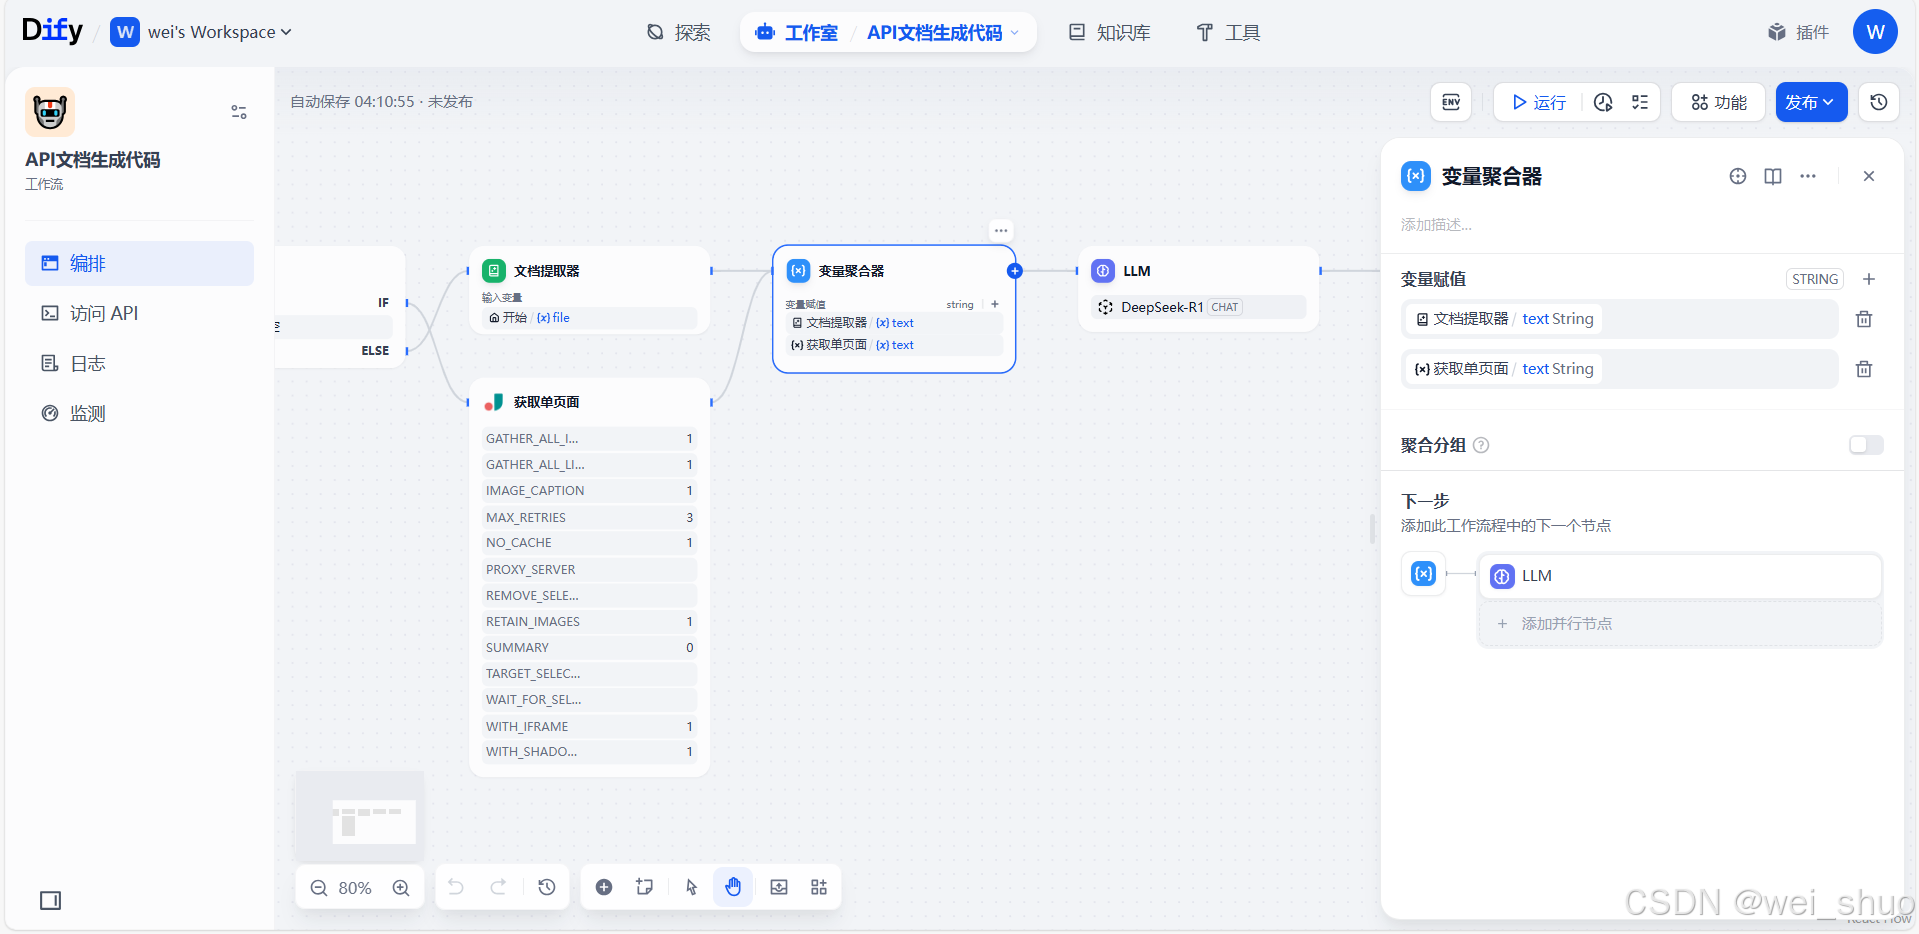This screenshot has width=1919, height=934.
Task: Click the plus handle on 变量聚合器 node
Action: point(1015,271)
